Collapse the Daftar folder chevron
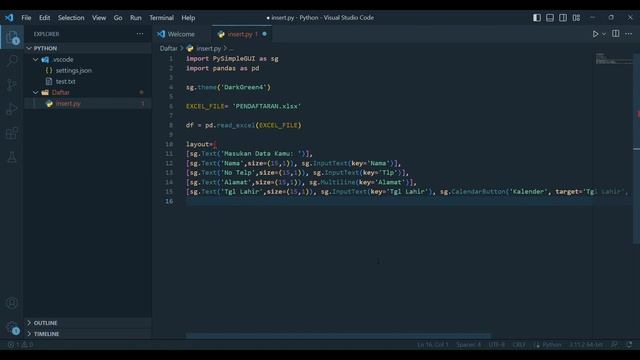640x360 pixels. 36,92
